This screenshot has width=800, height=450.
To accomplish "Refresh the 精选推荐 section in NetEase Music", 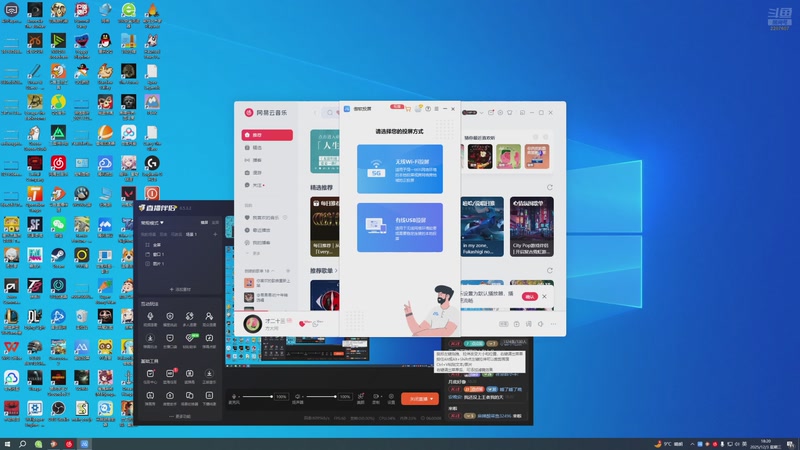I will (549, 187).
